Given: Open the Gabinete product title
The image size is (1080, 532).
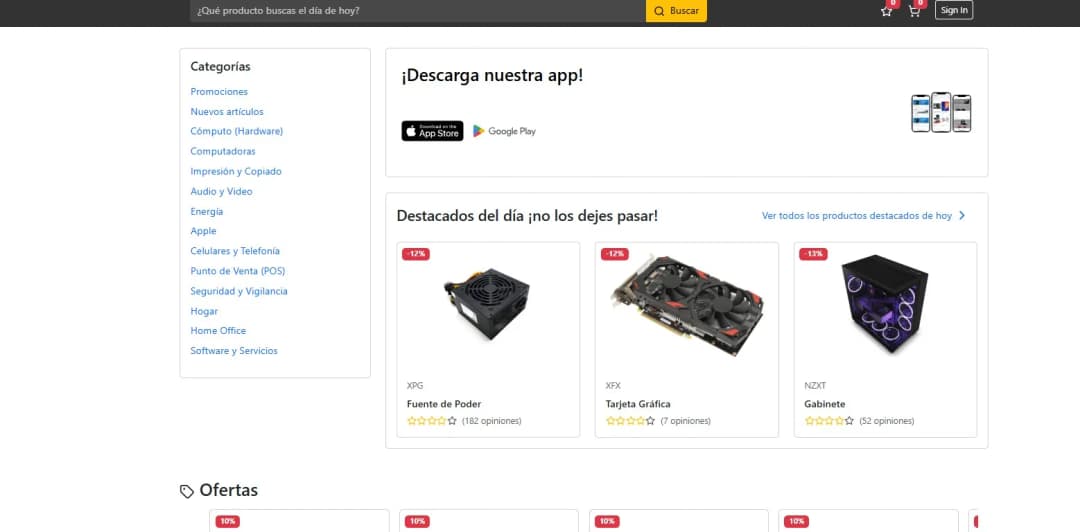Looking at the screenshot, I should pos(824,404).
